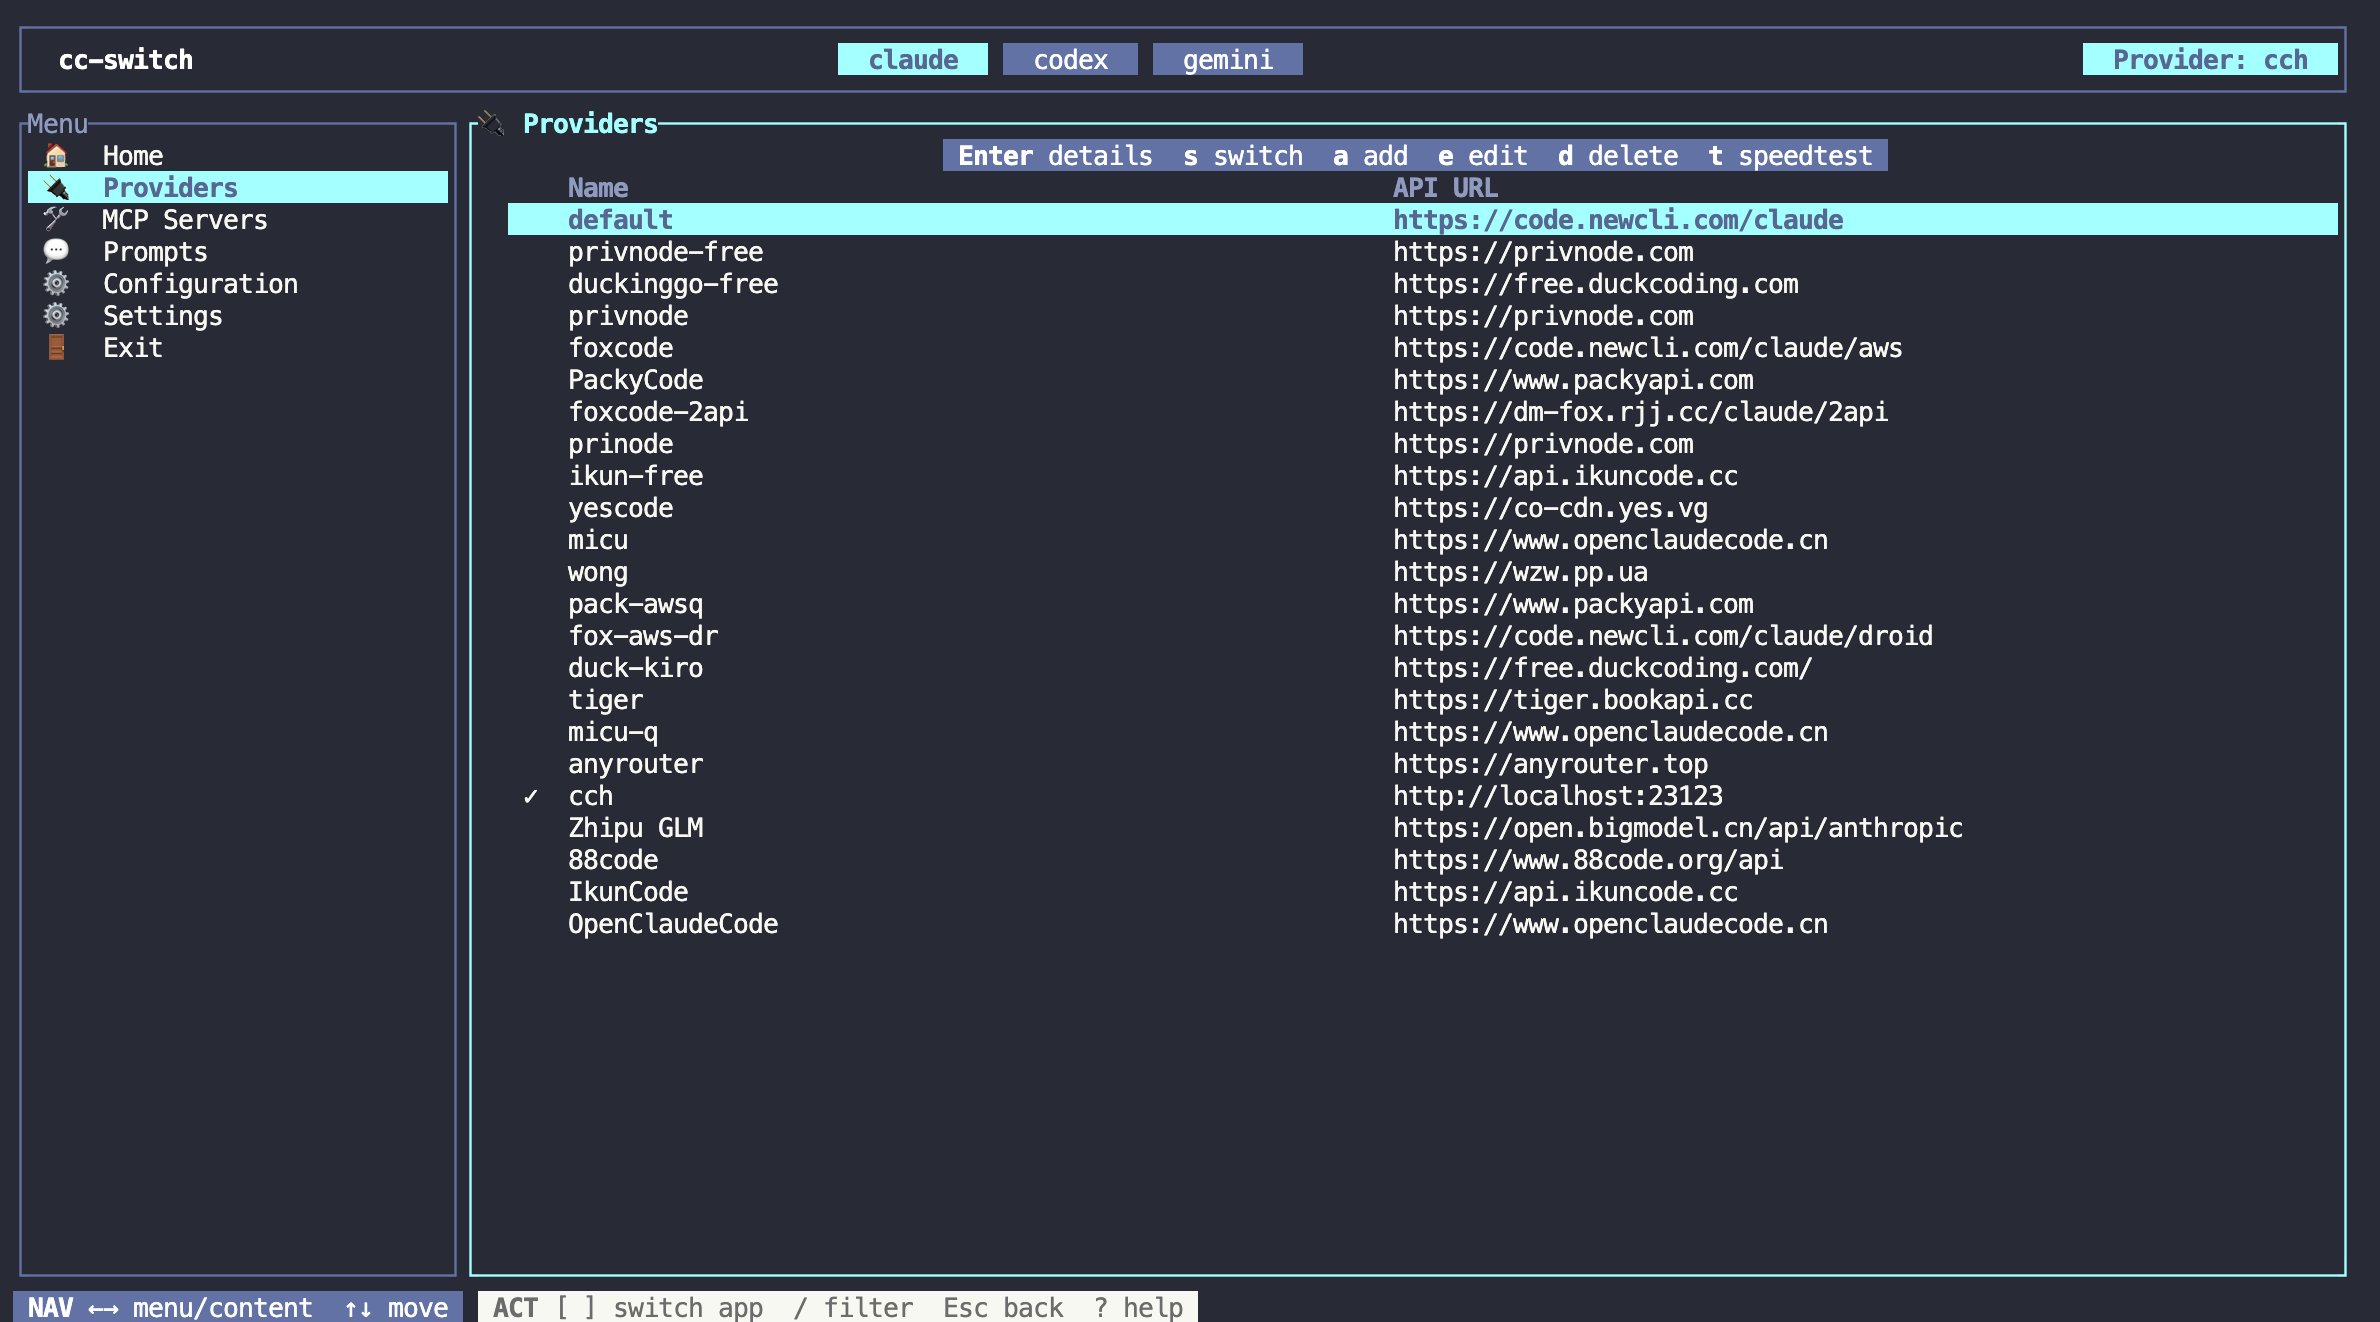This screenshot has height=1322, width=2380.
Task: Click the Settings gear icon
Action: point(57,315)
